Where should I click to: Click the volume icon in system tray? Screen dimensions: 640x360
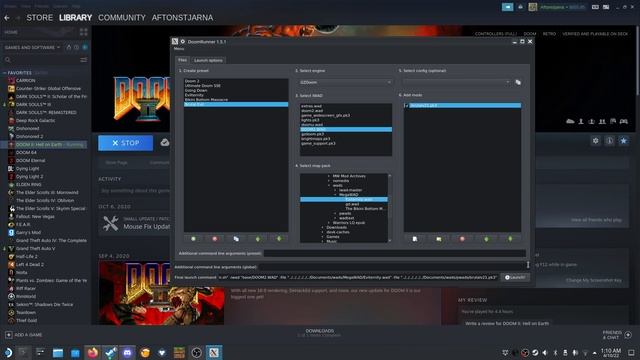click(545, 352)
